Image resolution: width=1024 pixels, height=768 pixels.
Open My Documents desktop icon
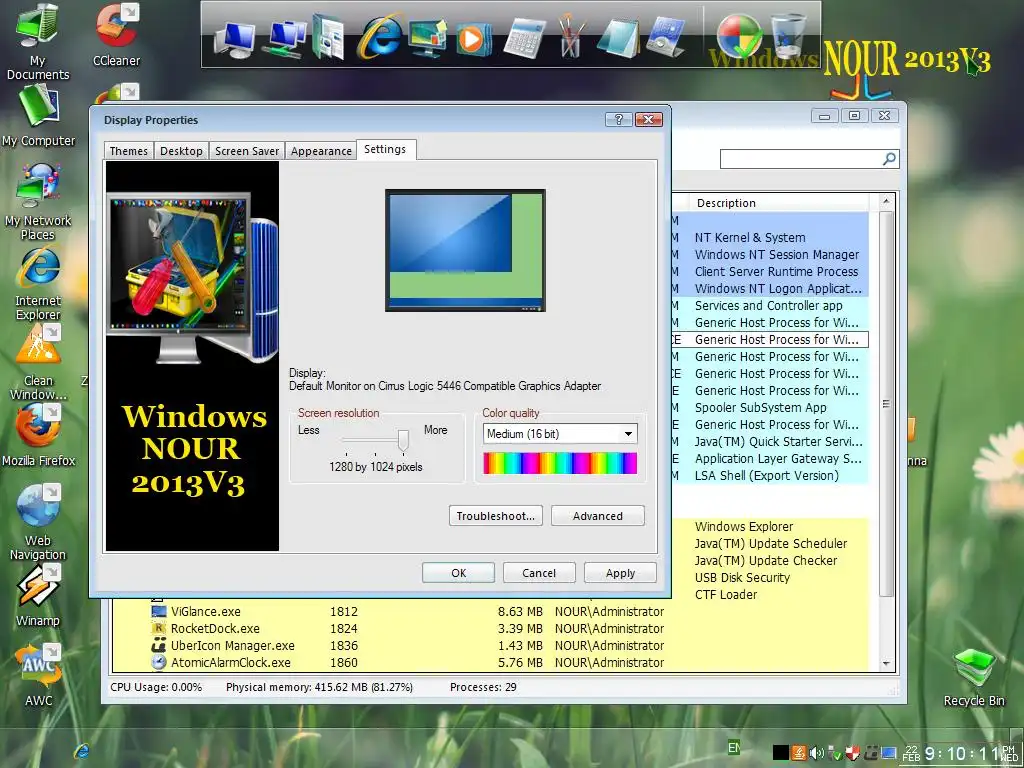pyautogui.click(x=37, y=40)
